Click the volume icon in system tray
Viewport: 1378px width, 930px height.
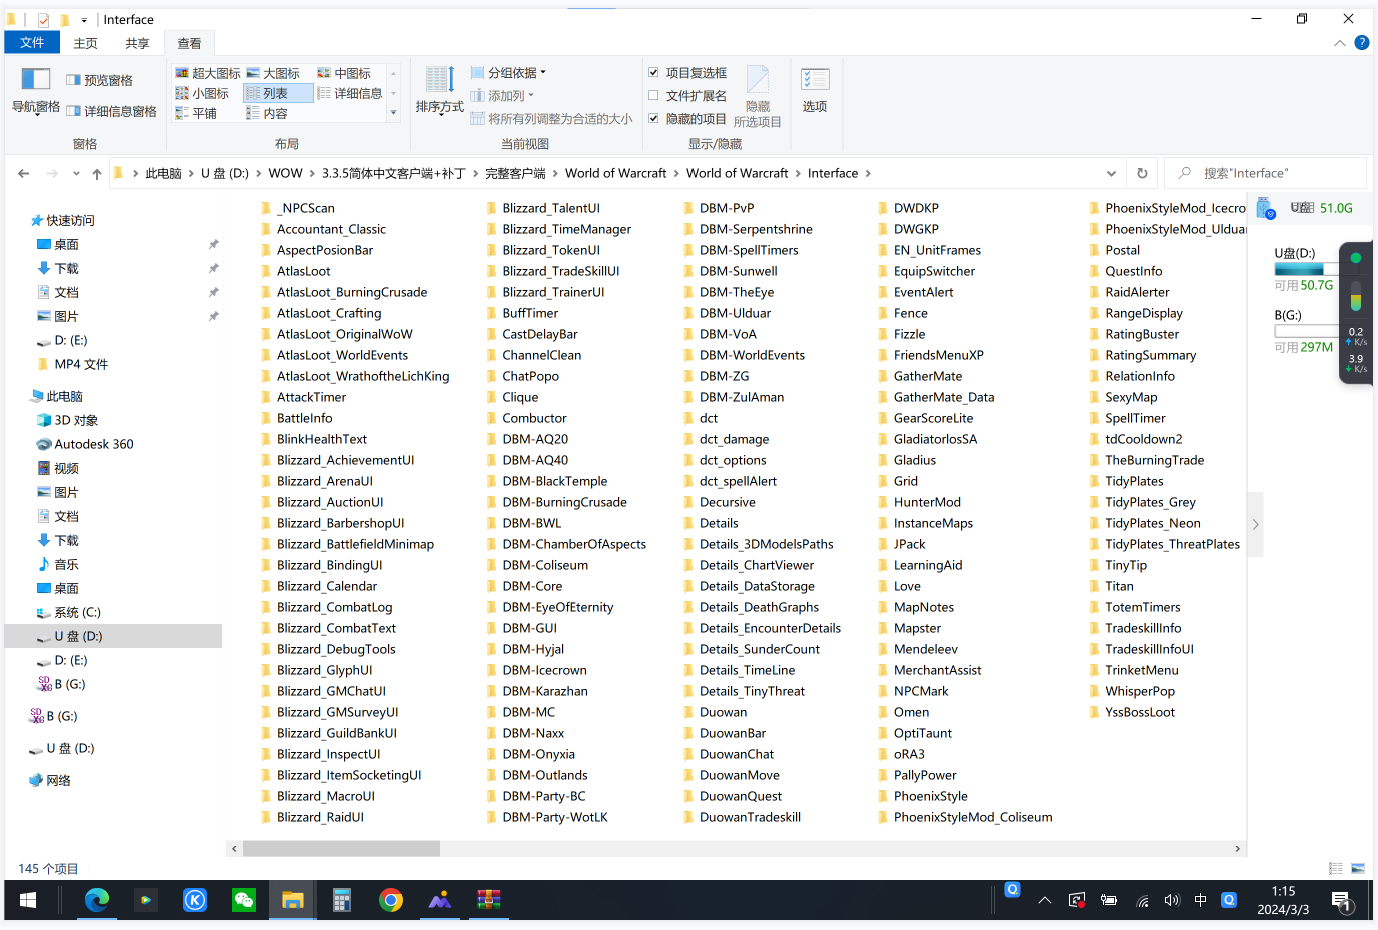(1172, 900)
